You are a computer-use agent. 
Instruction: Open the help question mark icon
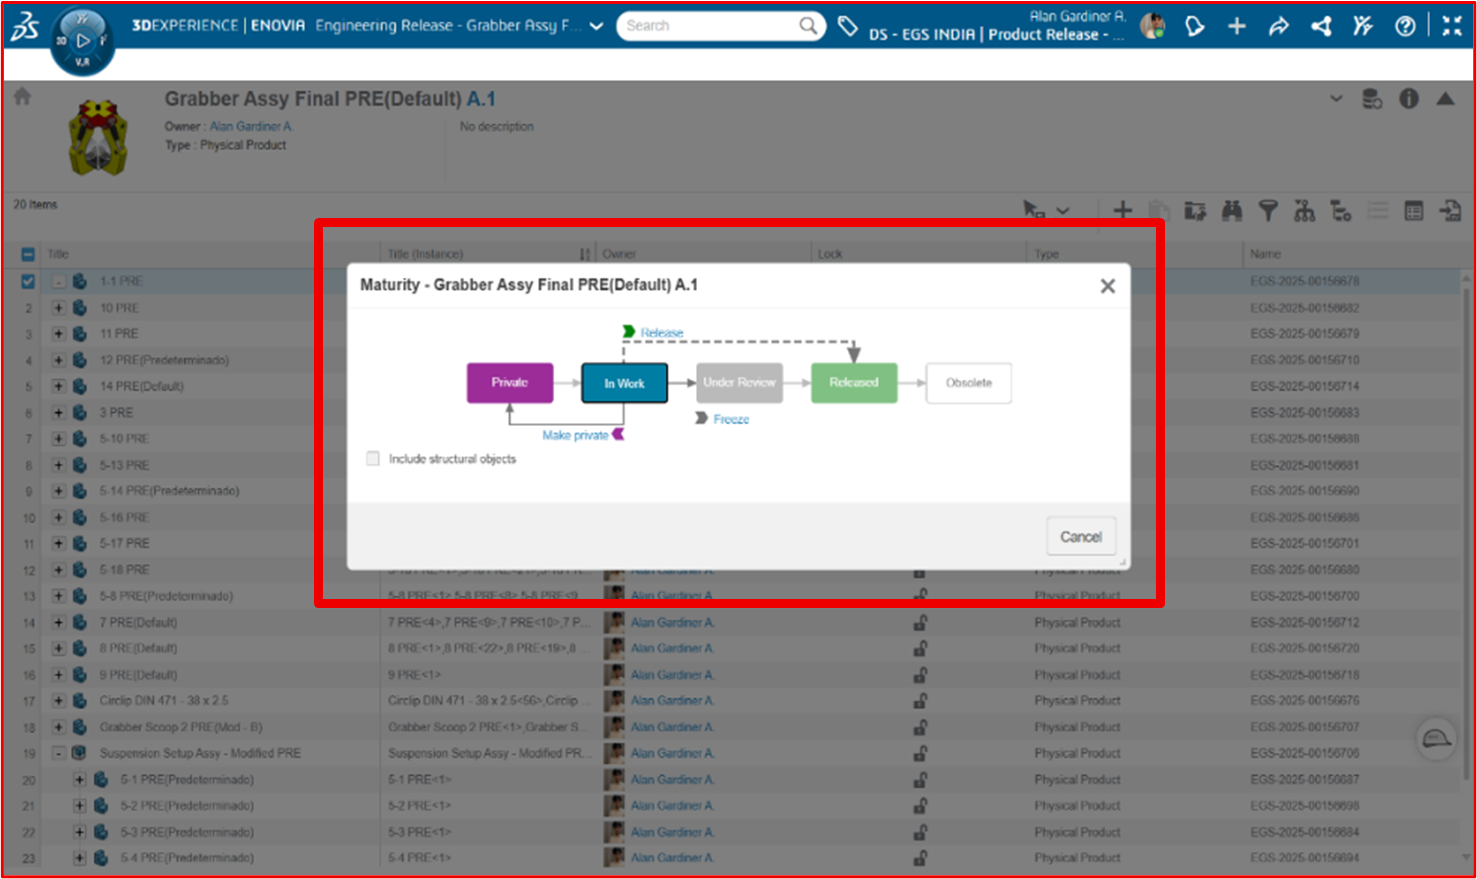(1405, 26)
